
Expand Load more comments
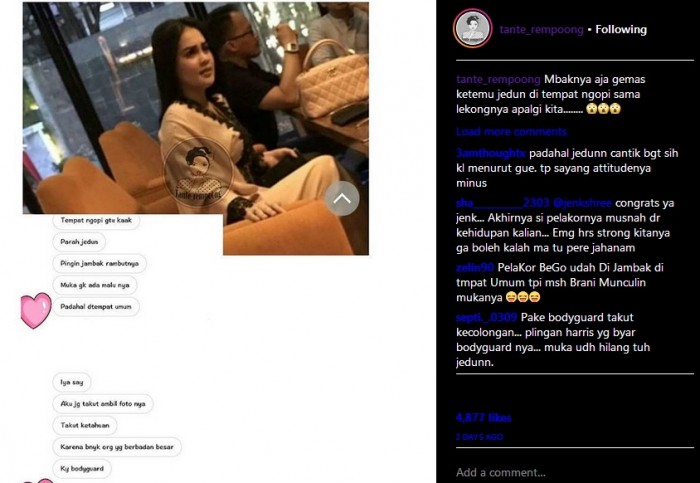tap(511, 132)
